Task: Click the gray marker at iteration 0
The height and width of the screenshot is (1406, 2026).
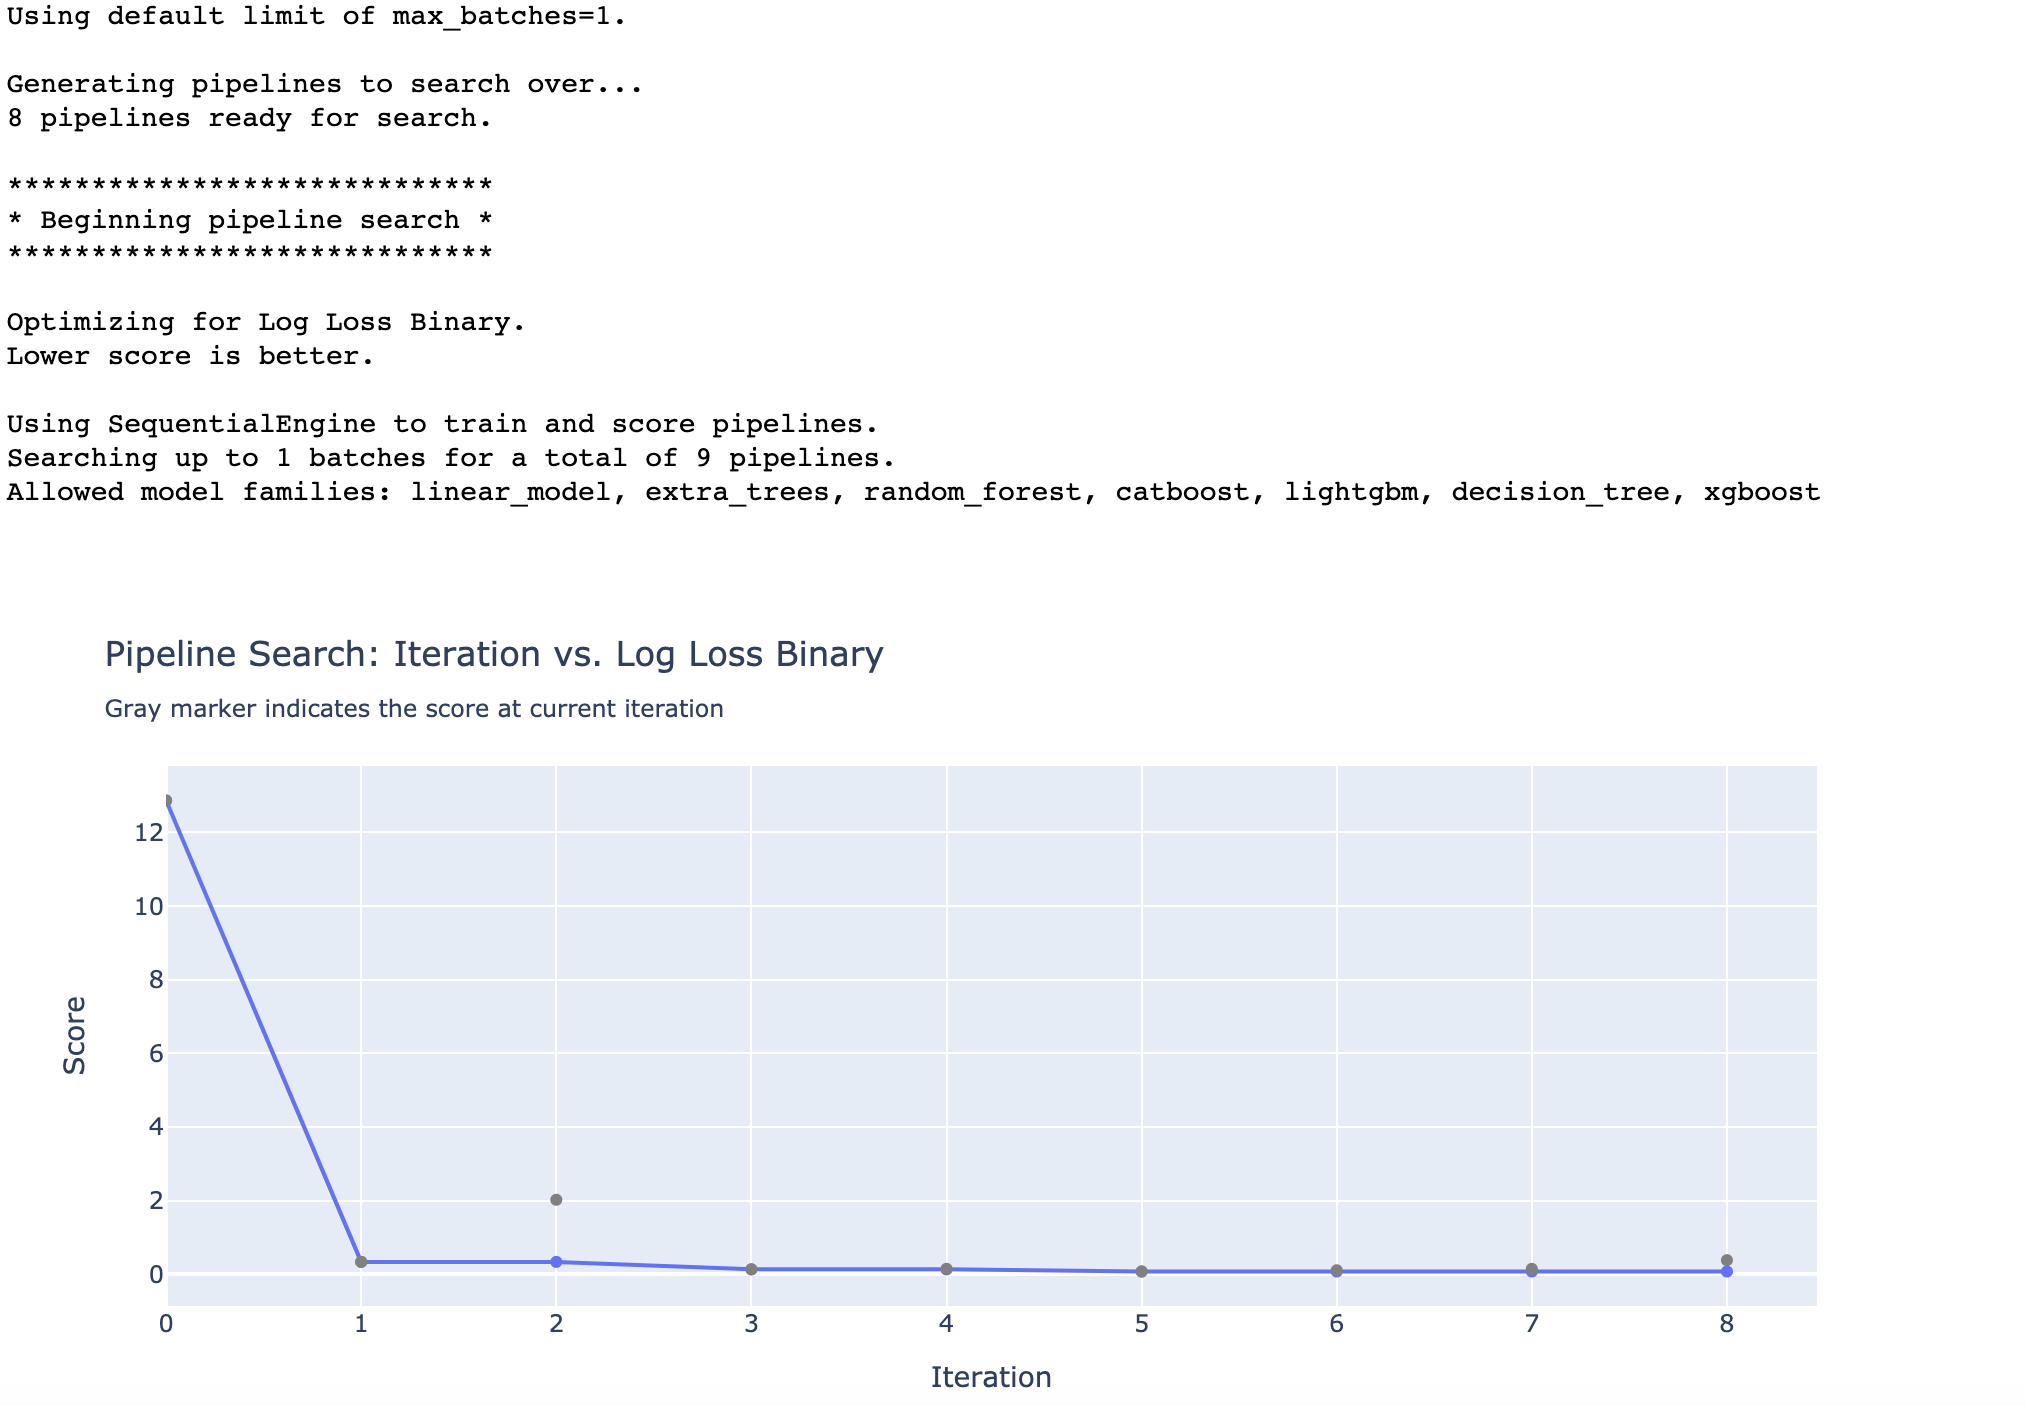Action: pyautogui.click(x=167, y=801)
